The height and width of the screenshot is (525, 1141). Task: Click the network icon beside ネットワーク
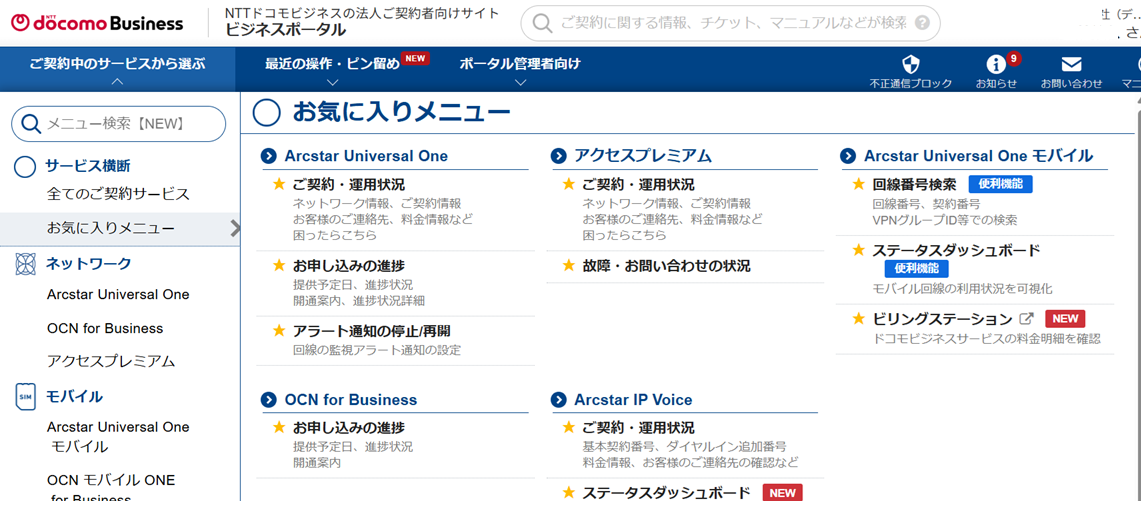[25, 264]
